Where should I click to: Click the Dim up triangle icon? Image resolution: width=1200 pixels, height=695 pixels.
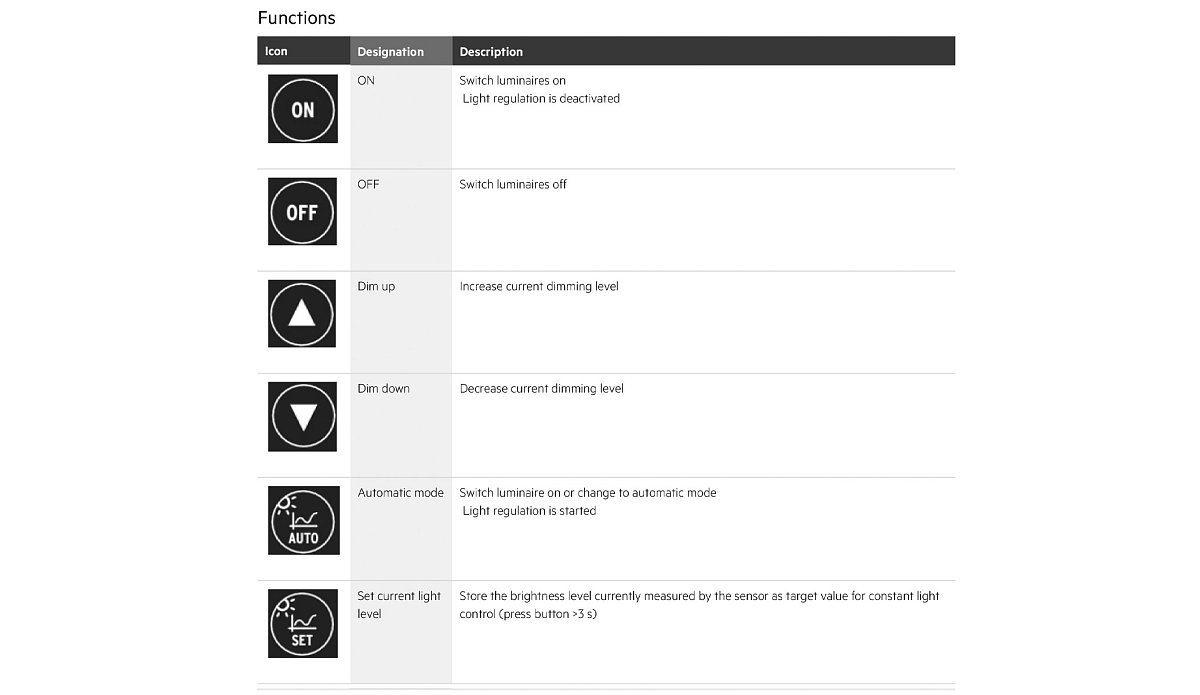tap(302, 314)
